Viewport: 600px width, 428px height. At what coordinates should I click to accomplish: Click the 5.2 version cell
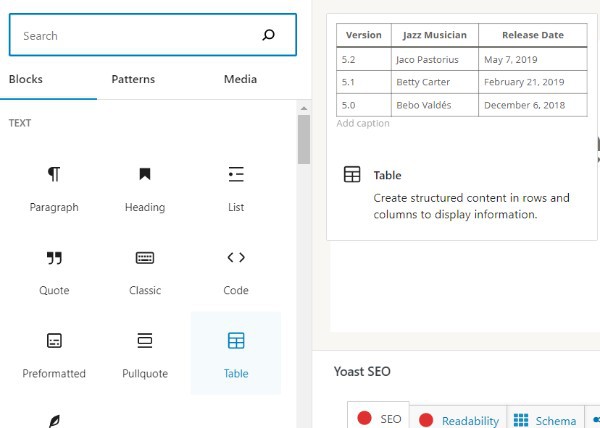[364, 59]
